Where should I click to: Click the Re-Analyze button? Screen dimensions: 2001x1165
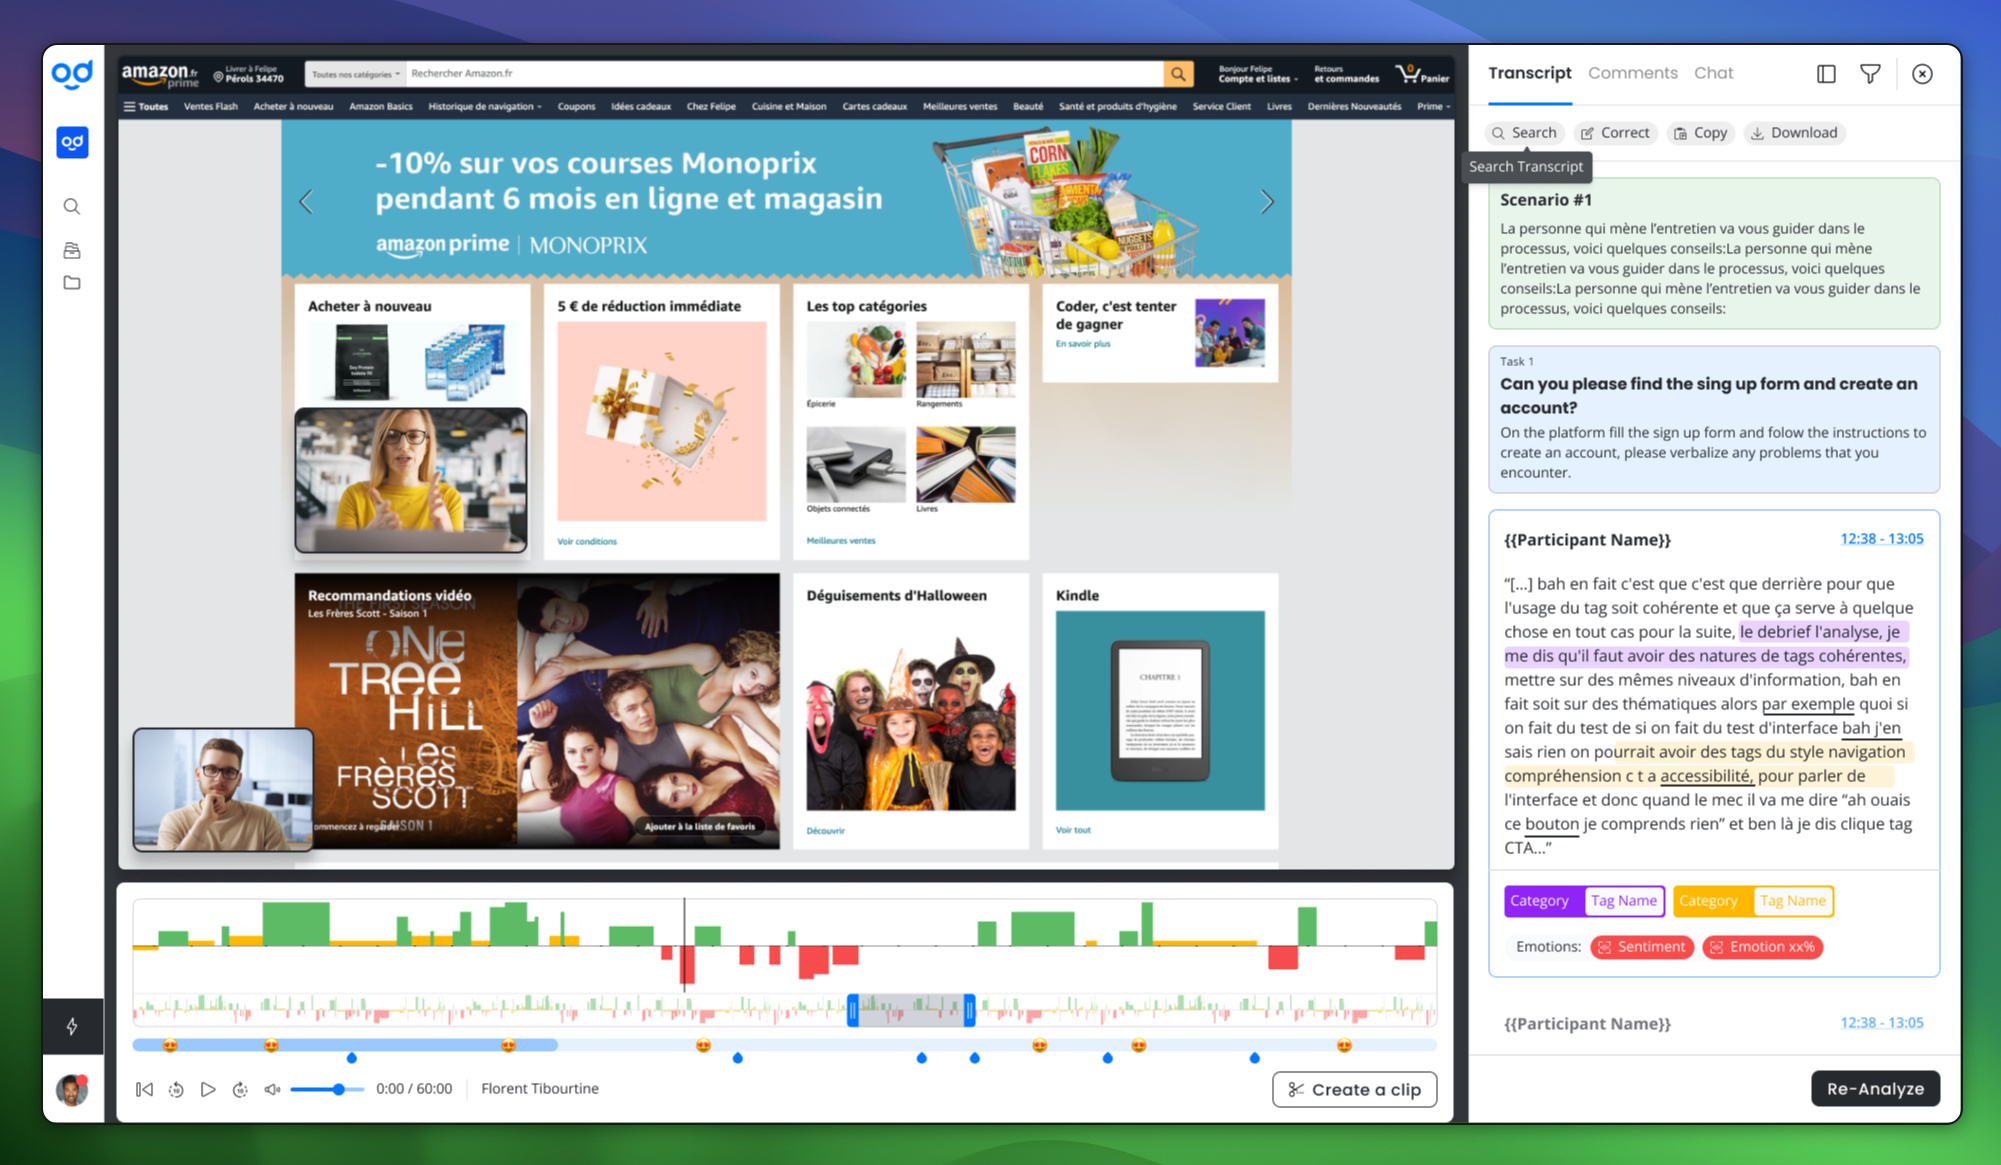tap(1875, 1089)
